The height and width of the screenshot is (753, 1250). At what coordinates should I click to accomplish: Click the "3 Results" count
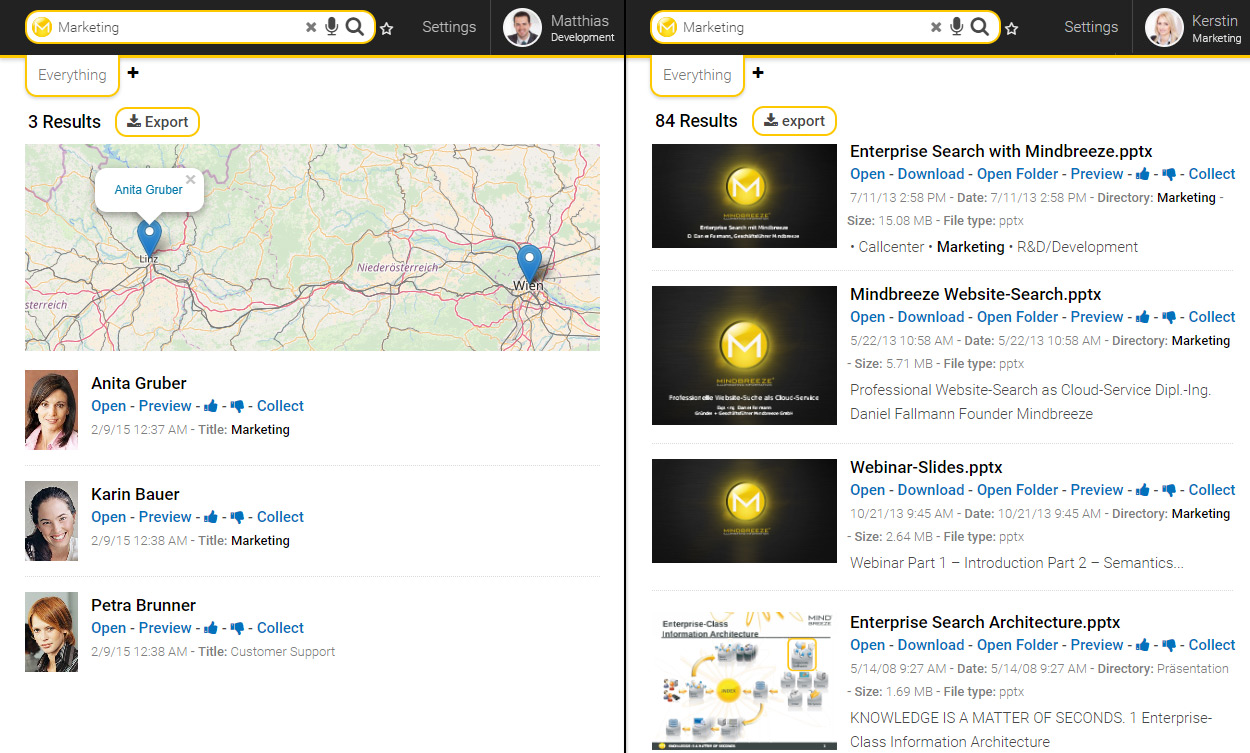tap(64, 122)
